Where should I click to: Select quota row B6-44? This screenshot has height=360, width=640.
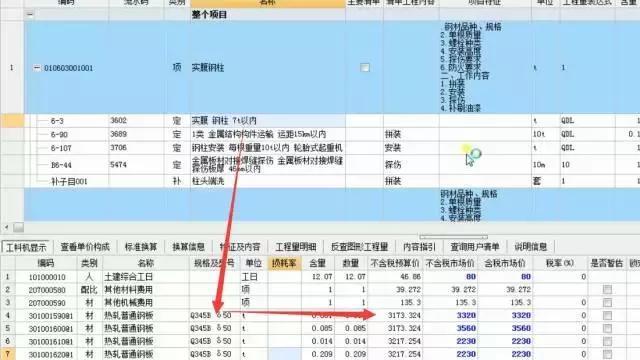coord(61,165)
